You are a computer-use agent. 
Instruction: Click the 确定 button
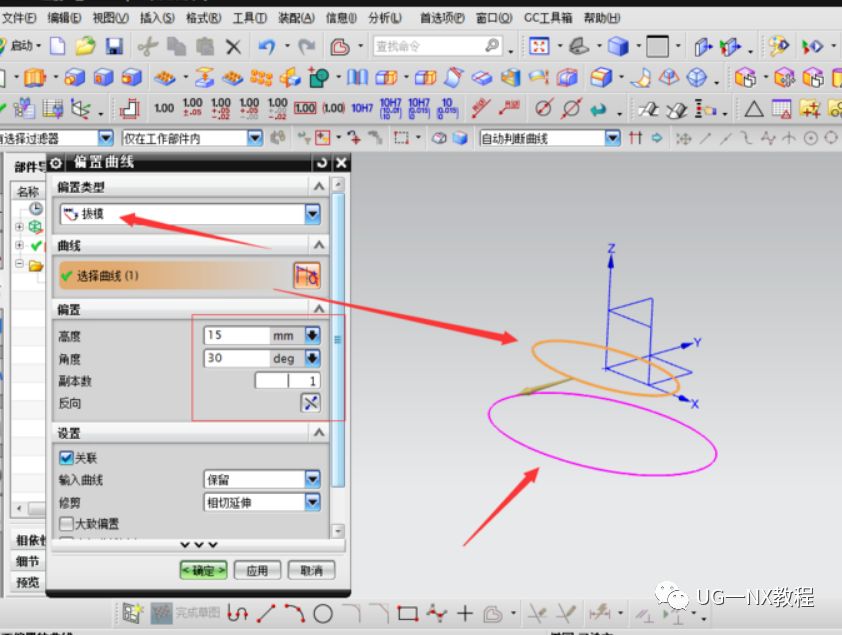coord(204,570)
